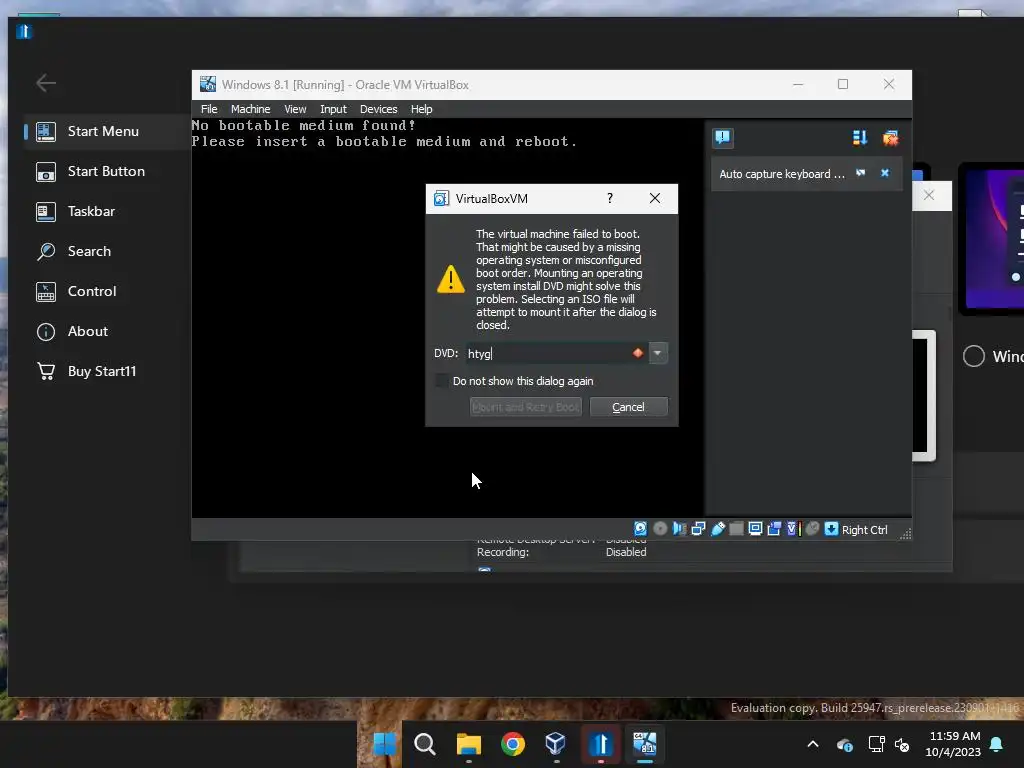Click Mount and Retry Boot button
This screenshot has width=1024, height=768.
[x=526, y=407]
